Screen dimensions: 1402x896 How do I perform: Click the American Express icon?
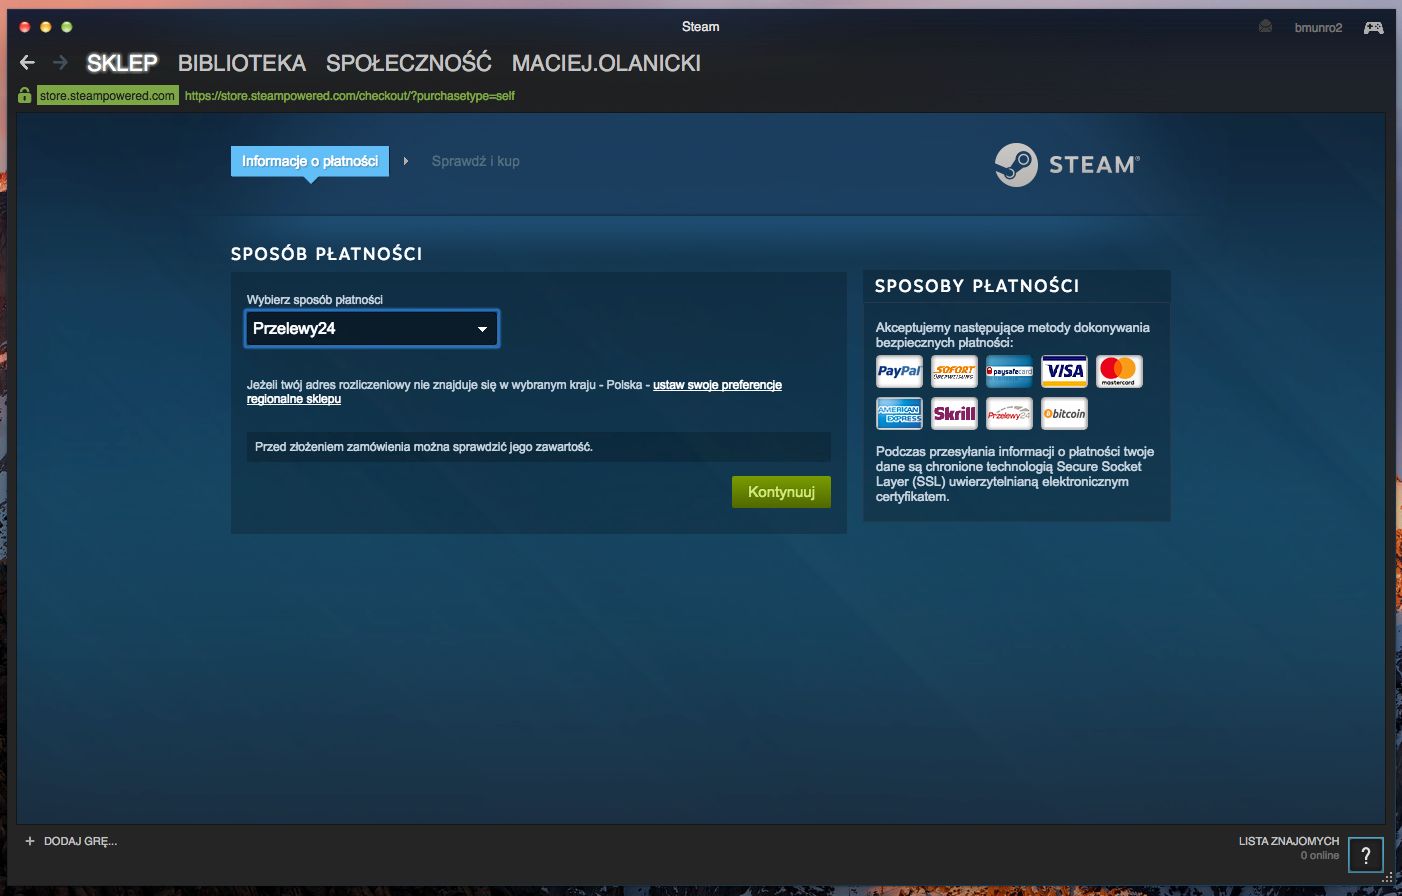[x=898, y=413]
